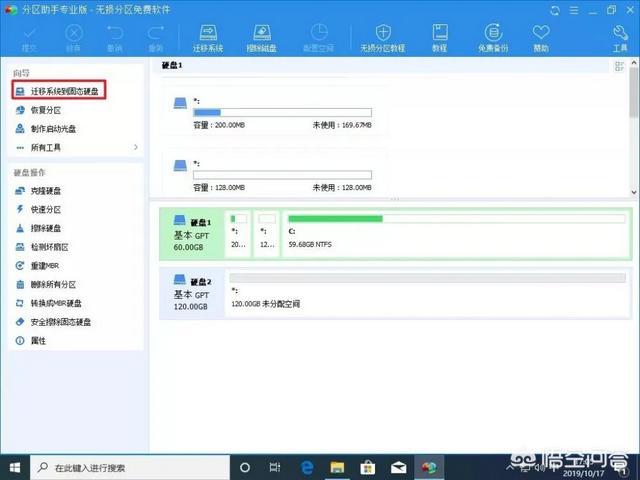Select the 200.00MB partition entry in the list
The height and width of the screenshot is (480, 640).
(x=274, y=113)
